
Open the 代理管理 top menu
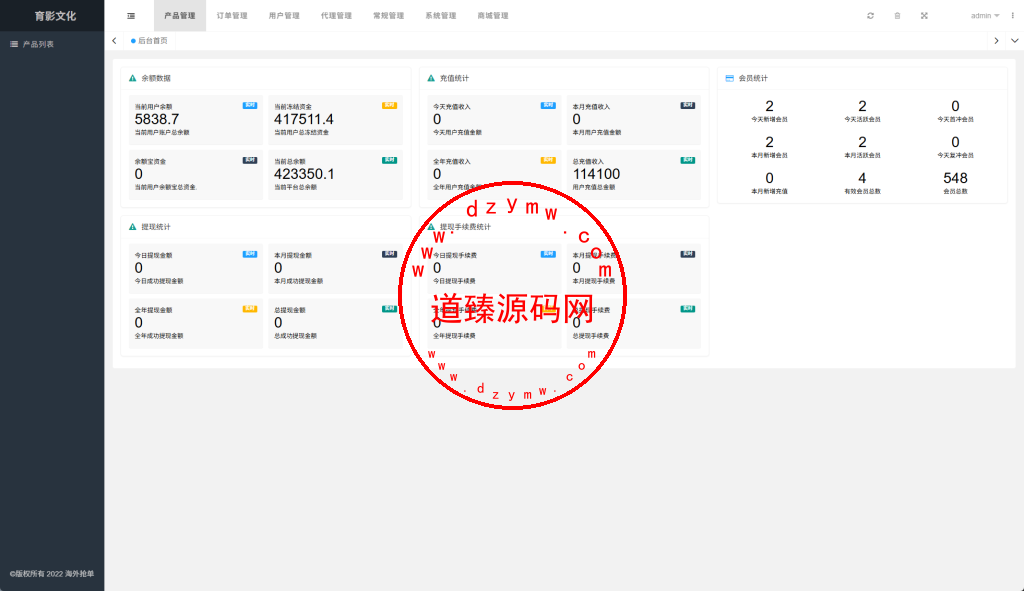pyautogui.click(x=336, y=16)
